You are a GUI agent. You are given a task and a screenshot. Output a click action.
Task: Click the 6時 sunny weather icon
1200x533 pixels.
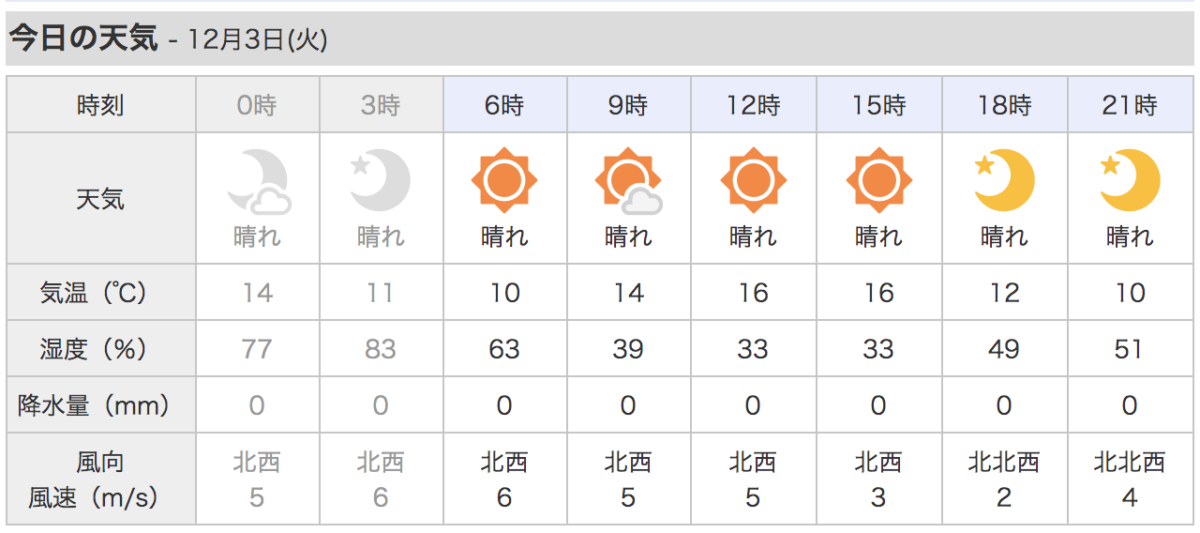click(x=504, y=181)
